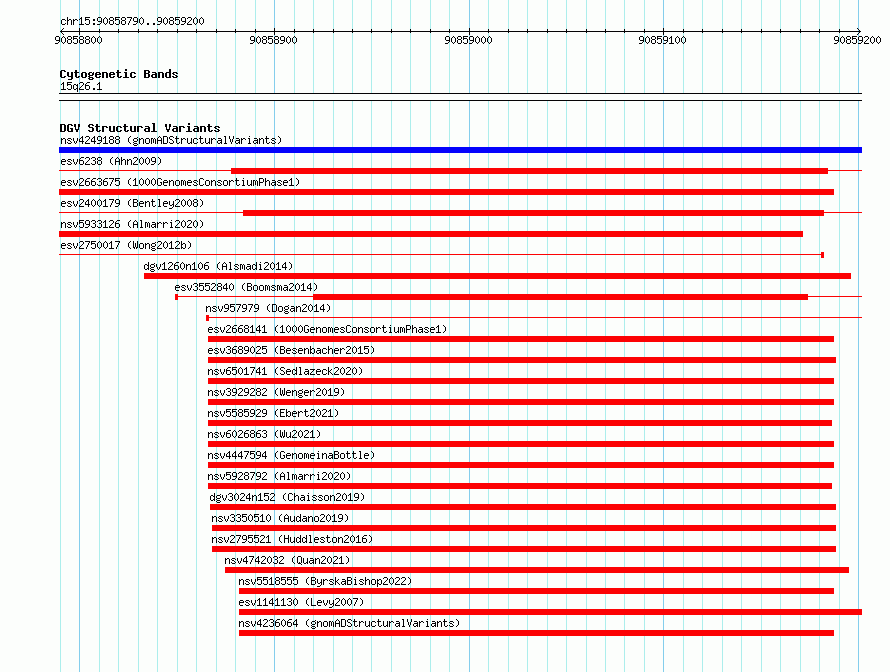Open nsv2795521 (Huddleston2016) label
This screenshot has width=890, height=672.
(292, 539)
